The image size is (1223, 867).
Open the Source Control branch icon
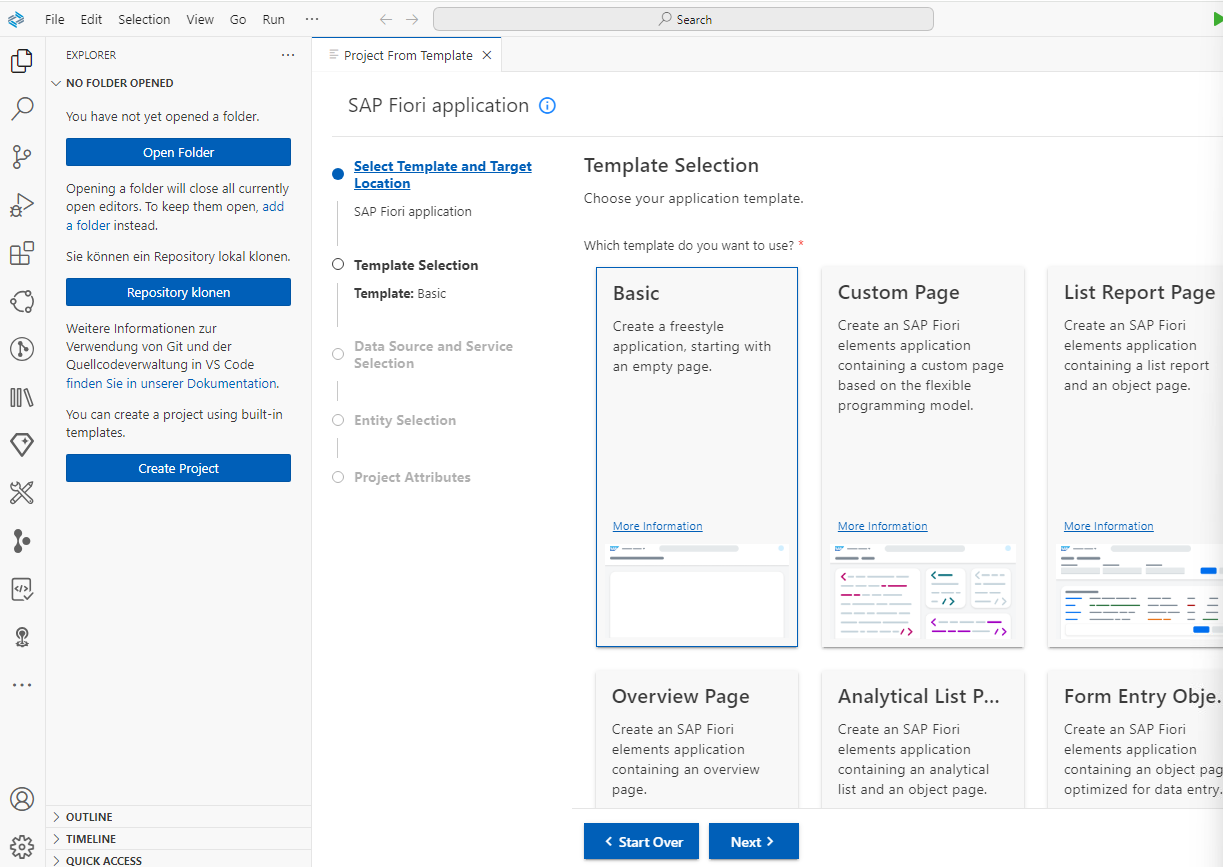coord(21,156)
